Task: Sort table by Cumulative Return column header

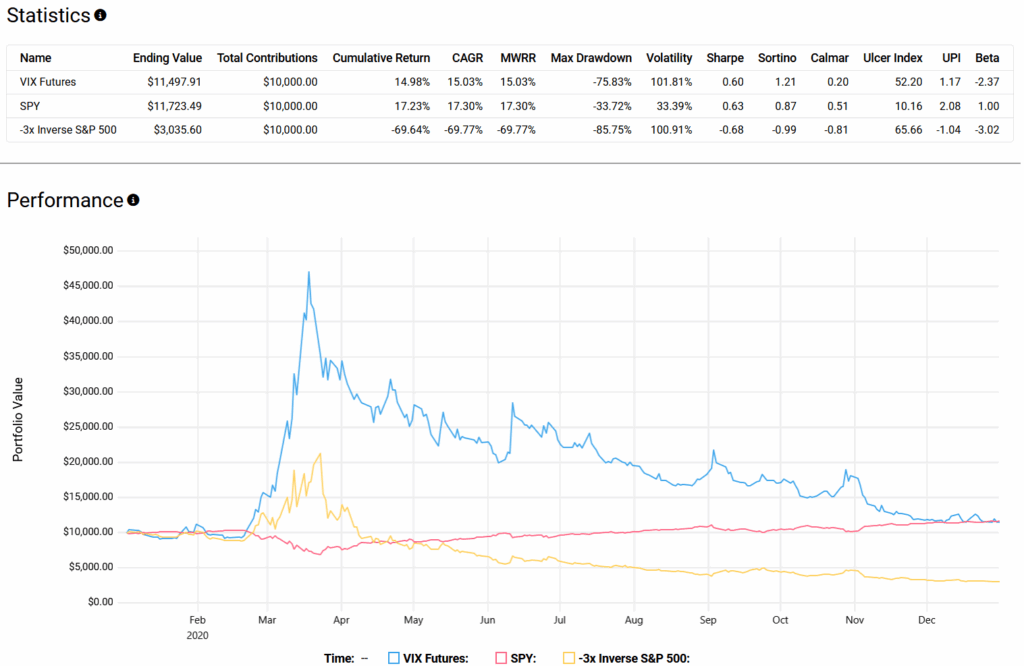Action: (x=381, y=58)
